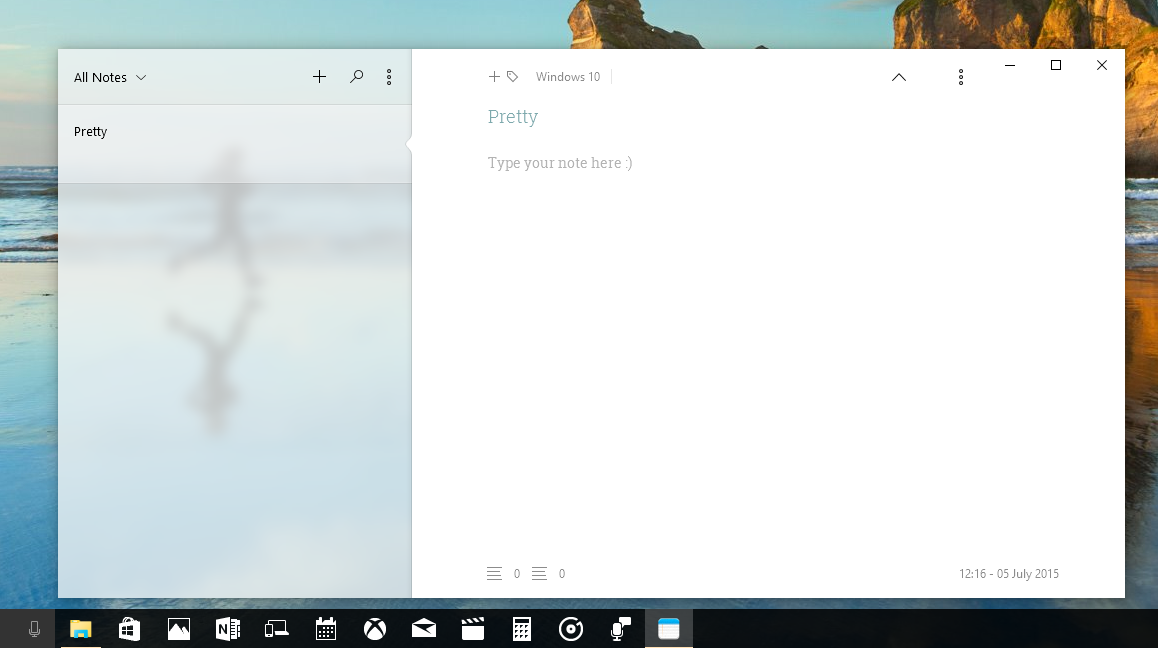Open Voice Recorder from taskbar
Image resolution: width=1158 pixels, height=648 pixels.
pos(620,629)
